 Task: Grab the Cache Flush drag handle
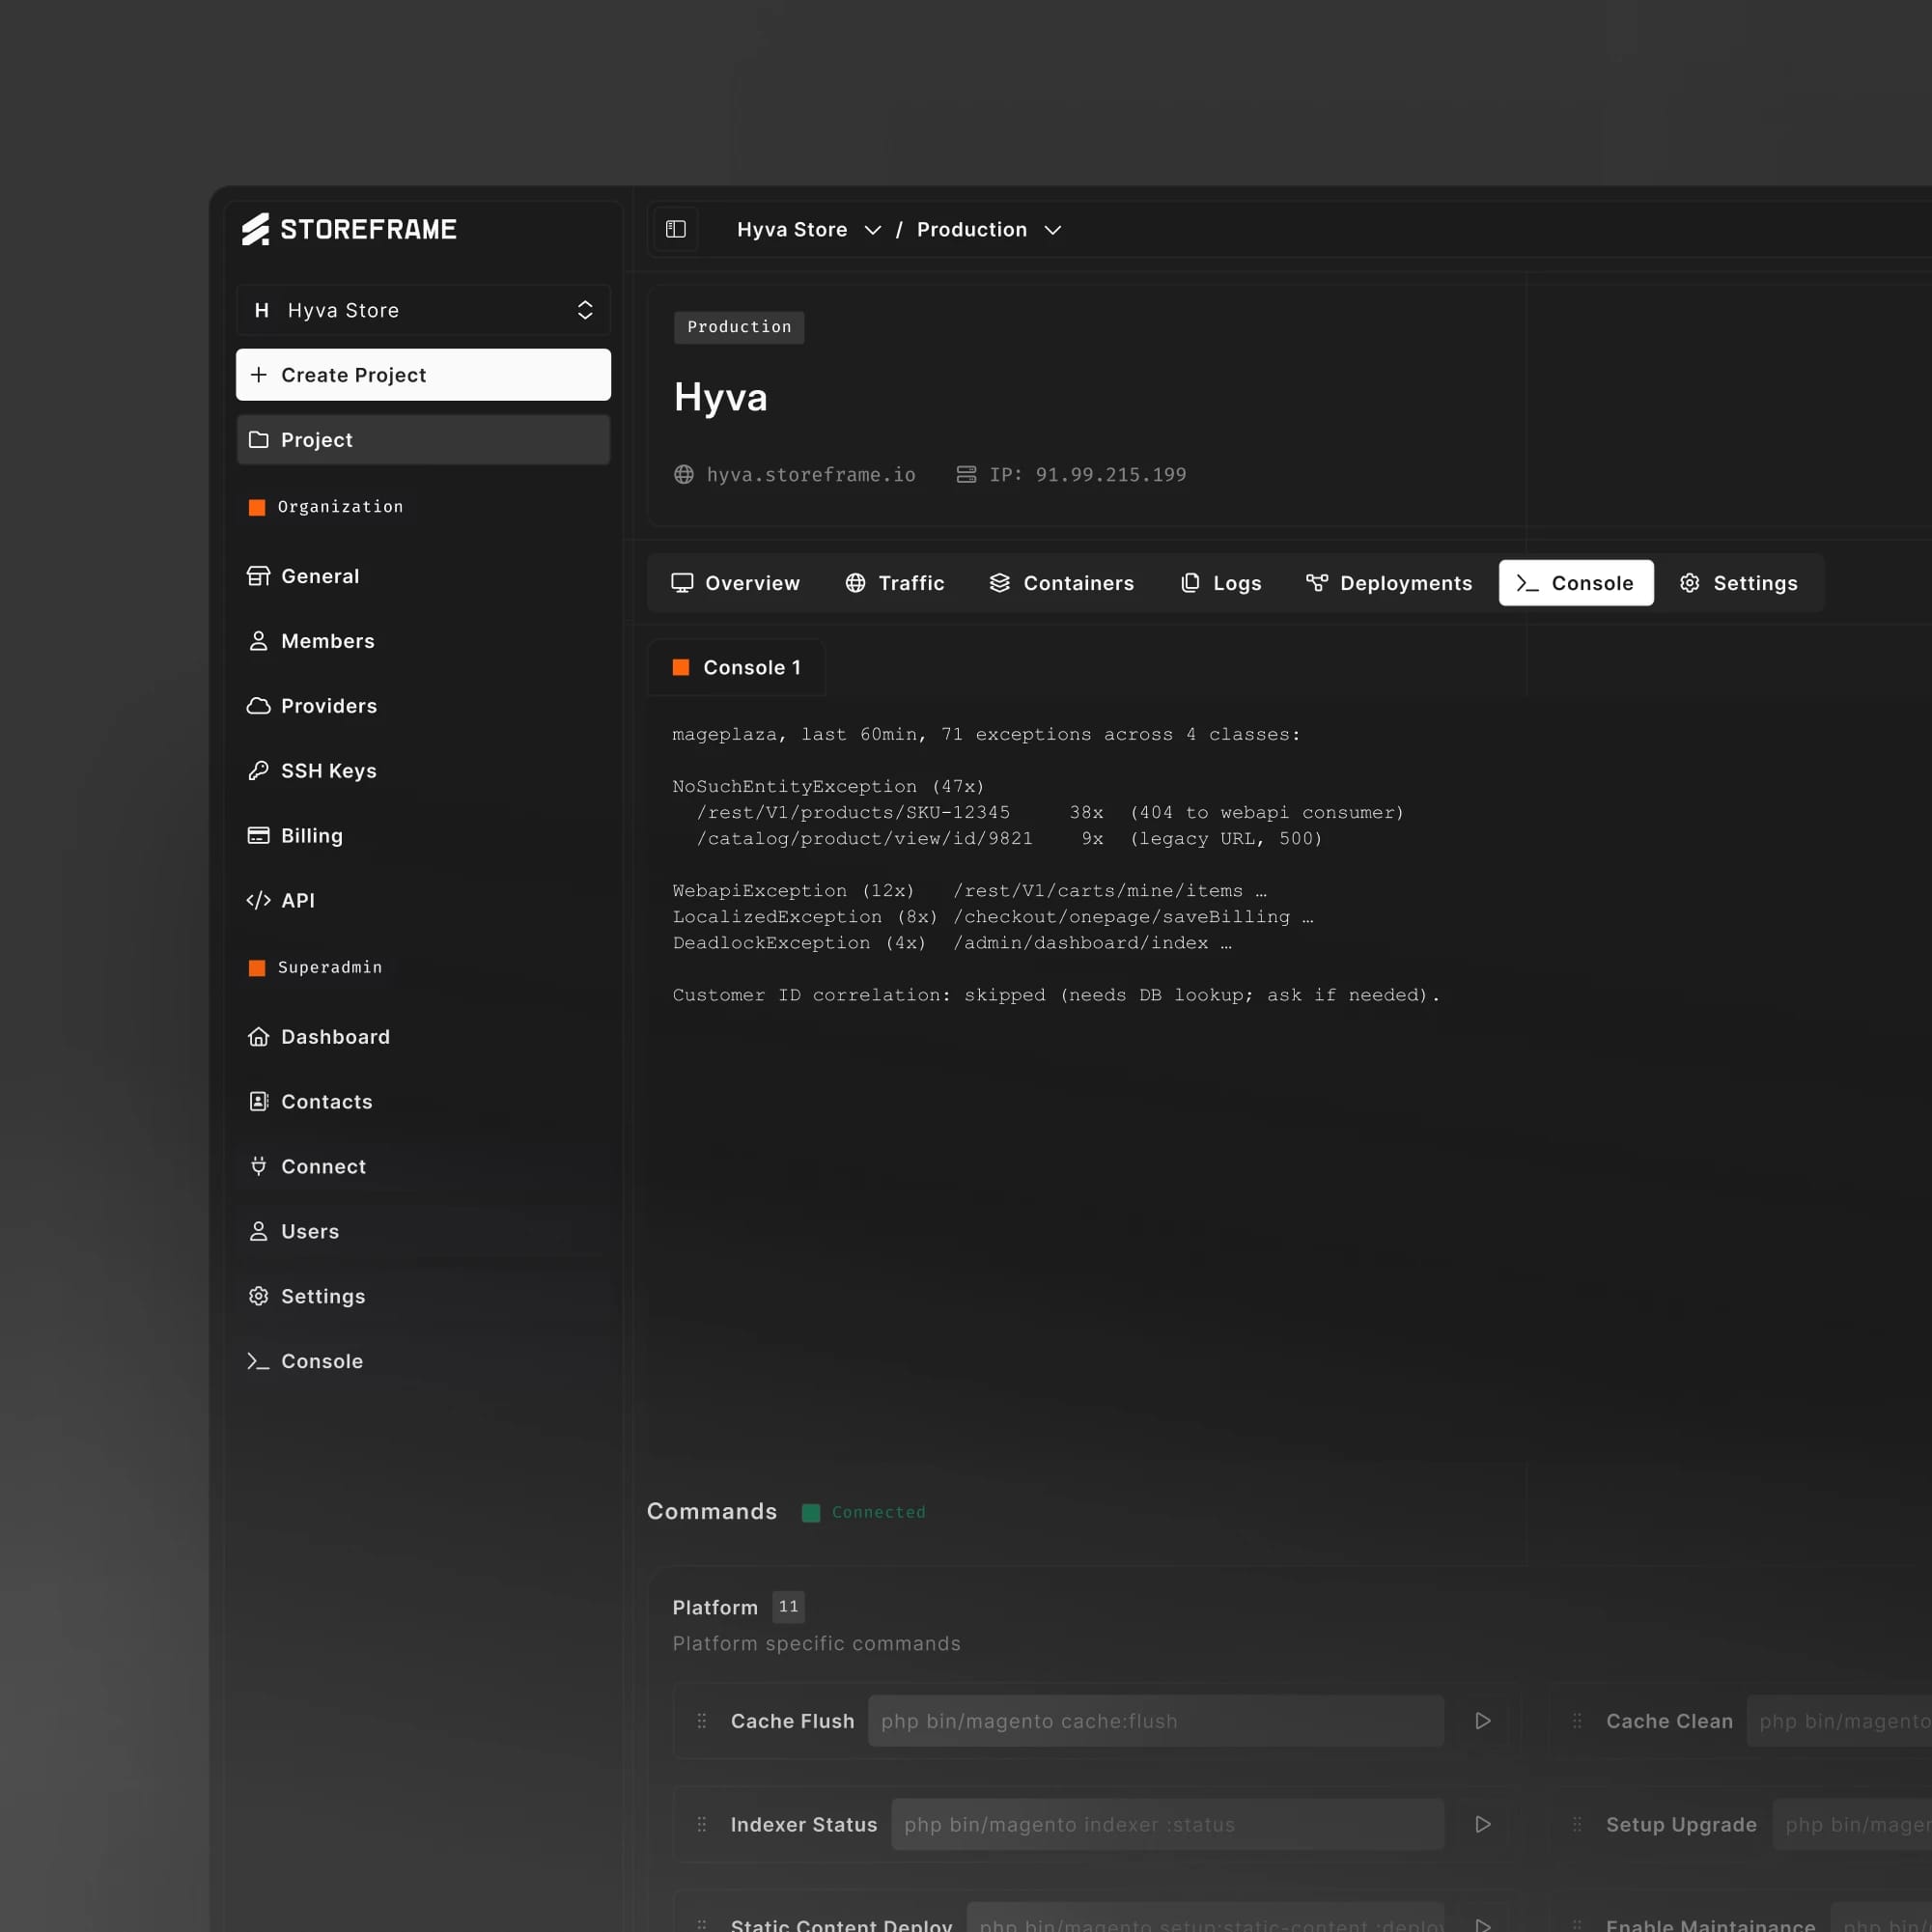click(702, 1721)
